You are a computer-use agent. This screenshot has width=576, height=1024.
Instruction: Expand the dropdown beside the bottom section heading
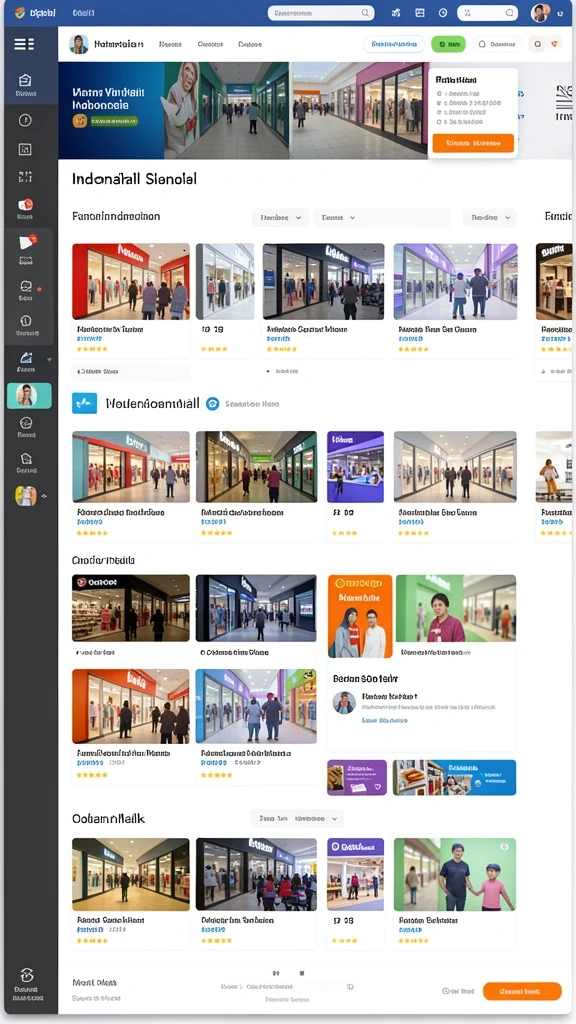pyautogui.click(x=297, y=818)
